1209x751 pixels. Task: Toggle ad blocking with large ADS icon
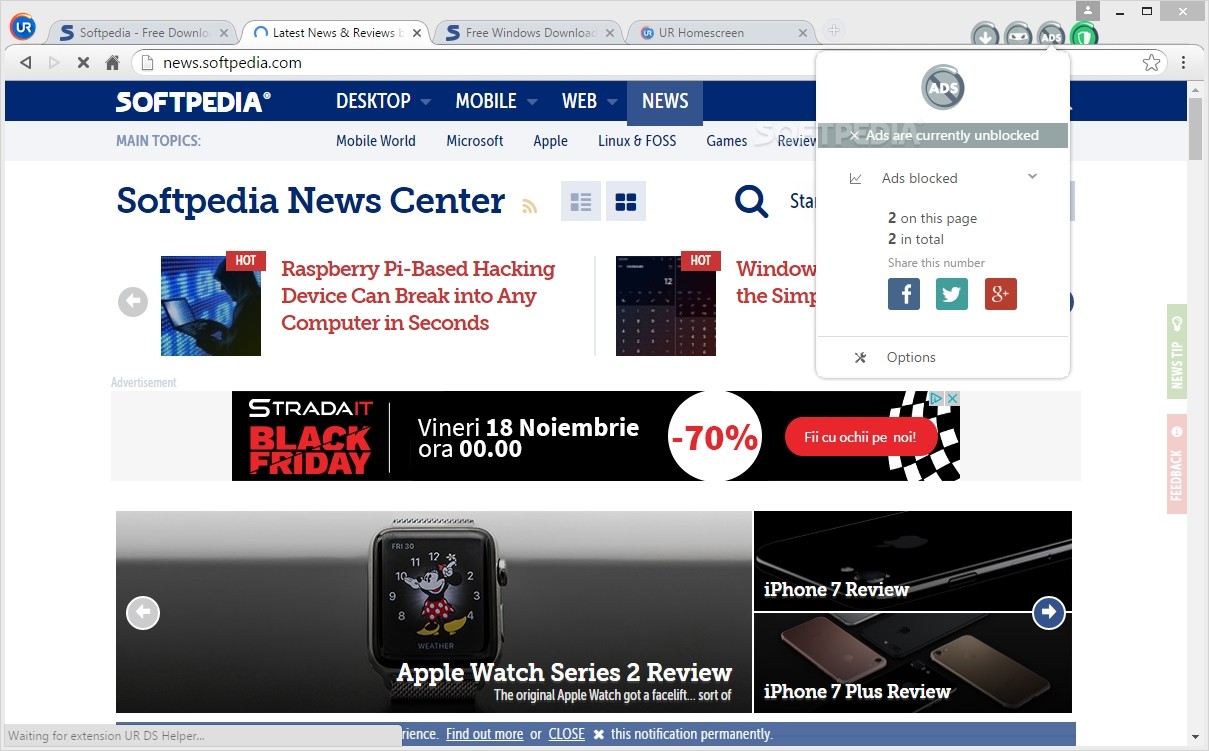943,86
